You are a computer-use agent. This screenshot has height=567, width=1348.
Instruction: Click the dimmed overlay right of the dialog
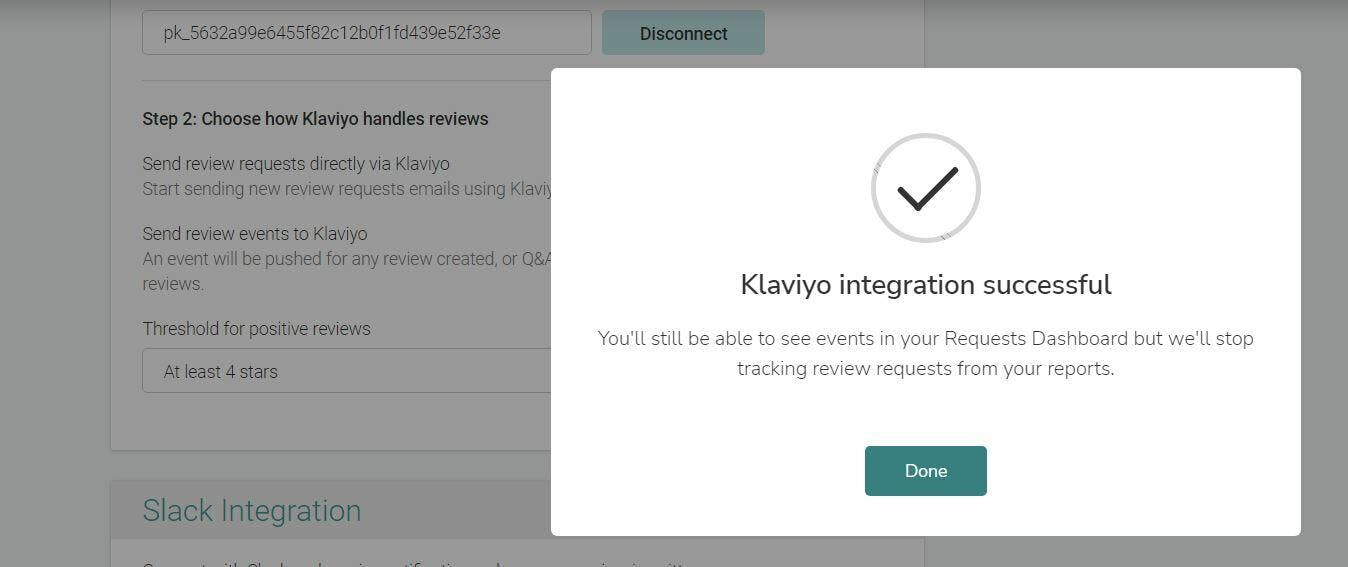coord(1324,300)
